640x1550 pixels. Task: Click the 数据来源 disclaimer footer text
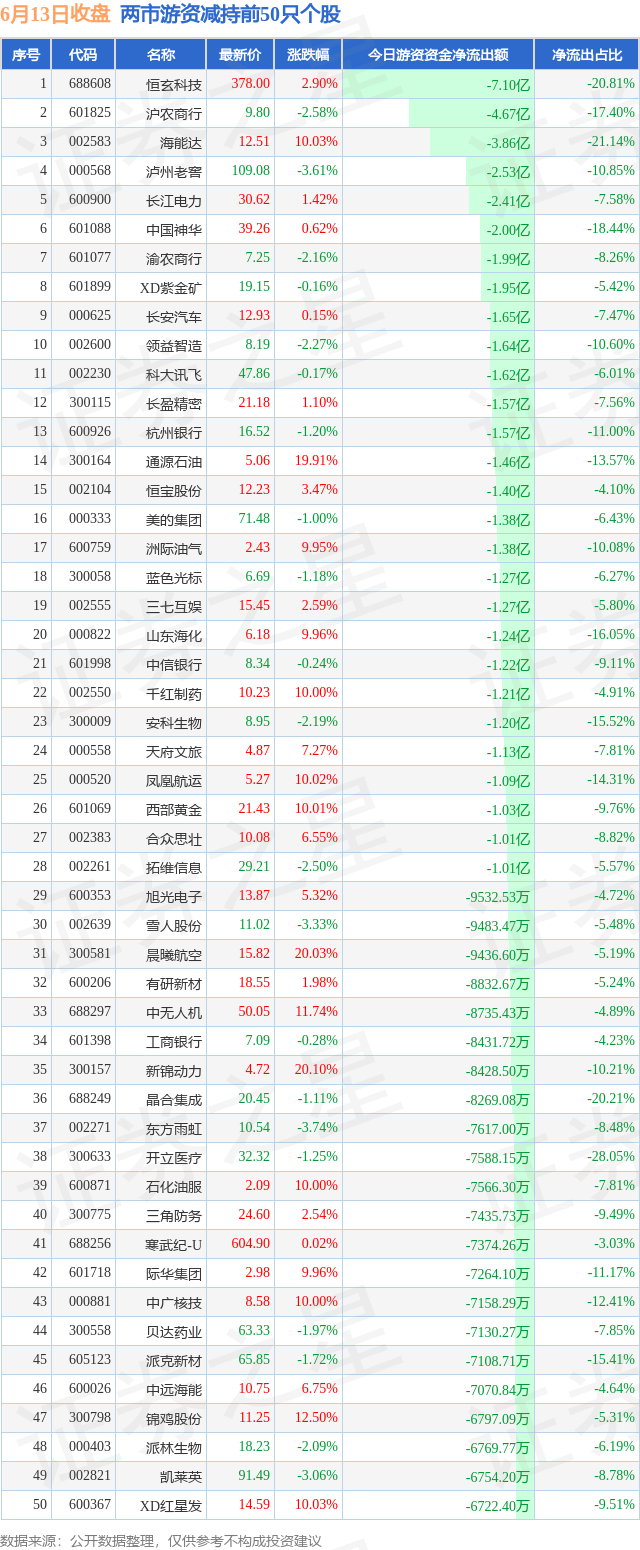click(x=161, y=1541)
